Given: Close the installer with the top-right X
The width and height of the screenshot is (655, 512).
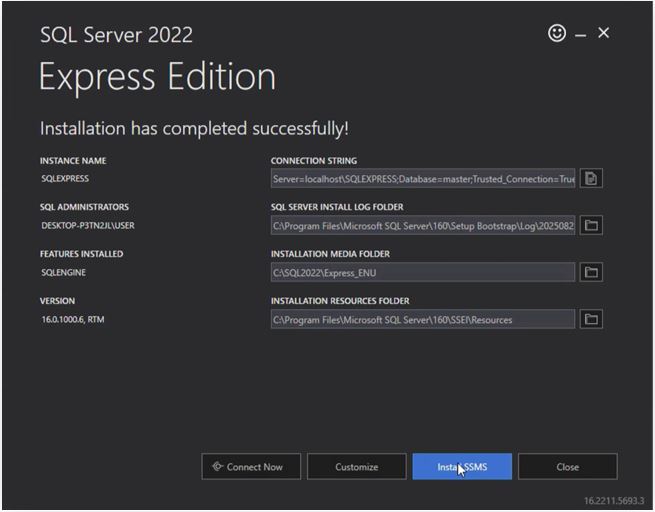Looking at the screenshot, I should [x=603, y=33].
